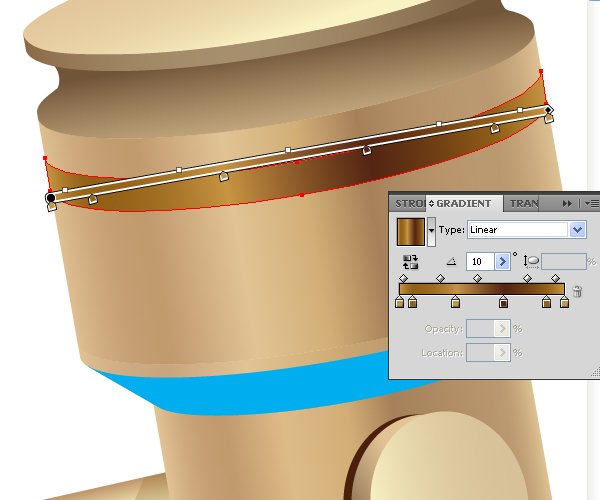Image resolution: width=600 pixels, height=500 pixels.
Task: Click the last midpoint diamond above the slider
Action: click(x=556, y=278)
